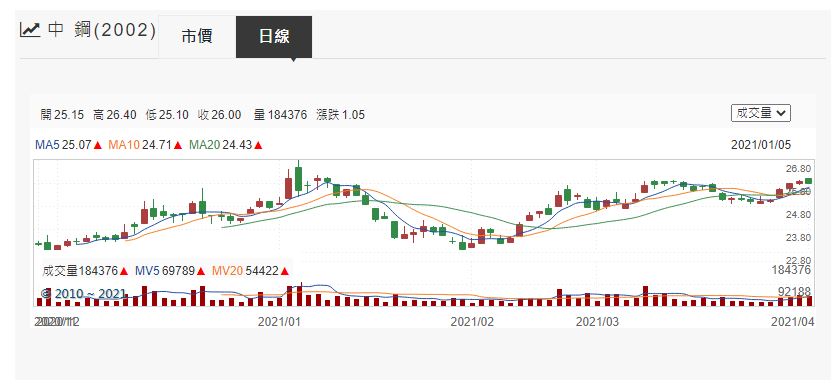
Task: Click the 成交量184376 red arrow indicator
Action: pyautogui.click(x=124, y=271)
